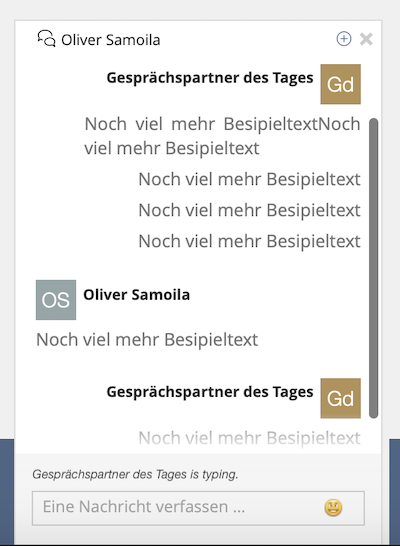
Task: Click the faded last message at bottom
Action: point(249,438)
